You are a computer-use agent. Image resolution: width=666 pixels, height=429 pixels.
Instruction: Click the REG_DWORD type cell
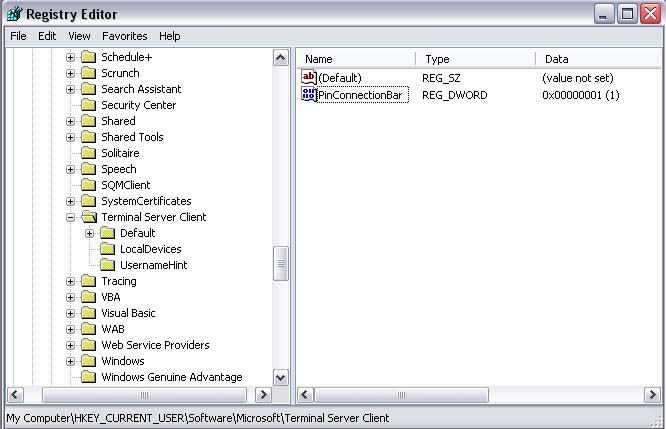pyautogui.click(x=454, y=95)
